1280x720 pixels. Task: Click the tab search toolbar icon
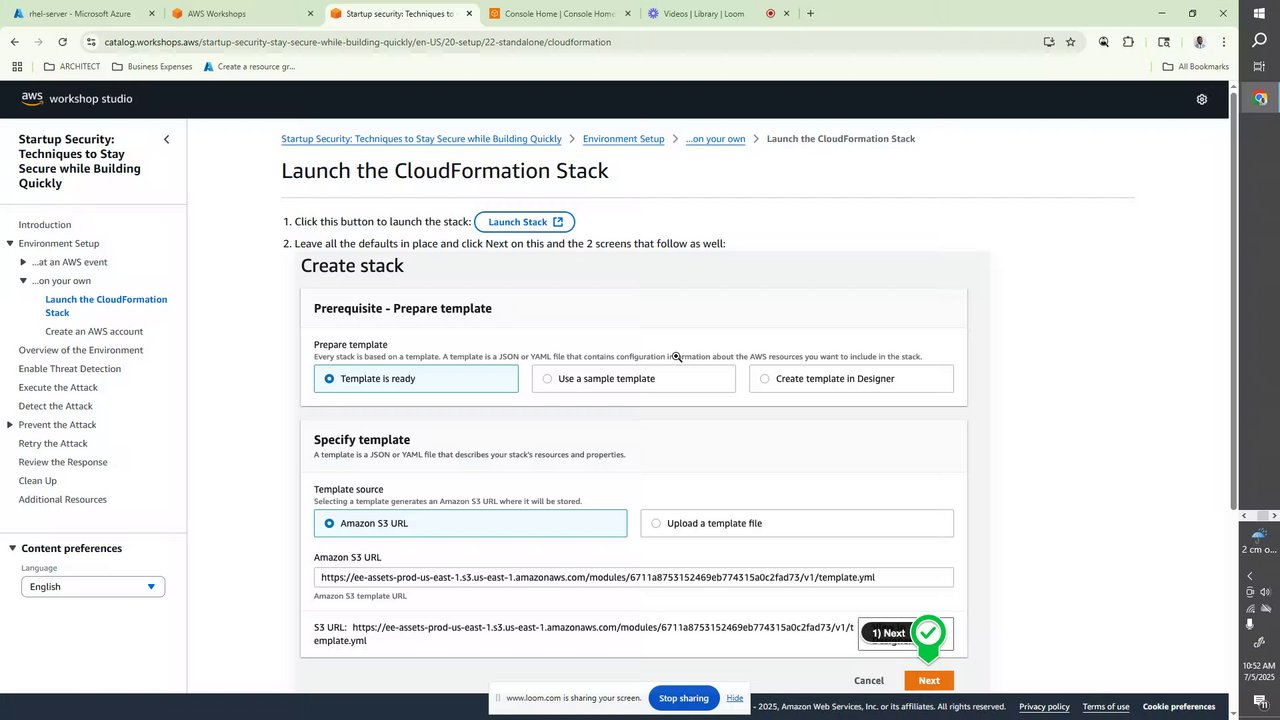[x=1164, y=42]
